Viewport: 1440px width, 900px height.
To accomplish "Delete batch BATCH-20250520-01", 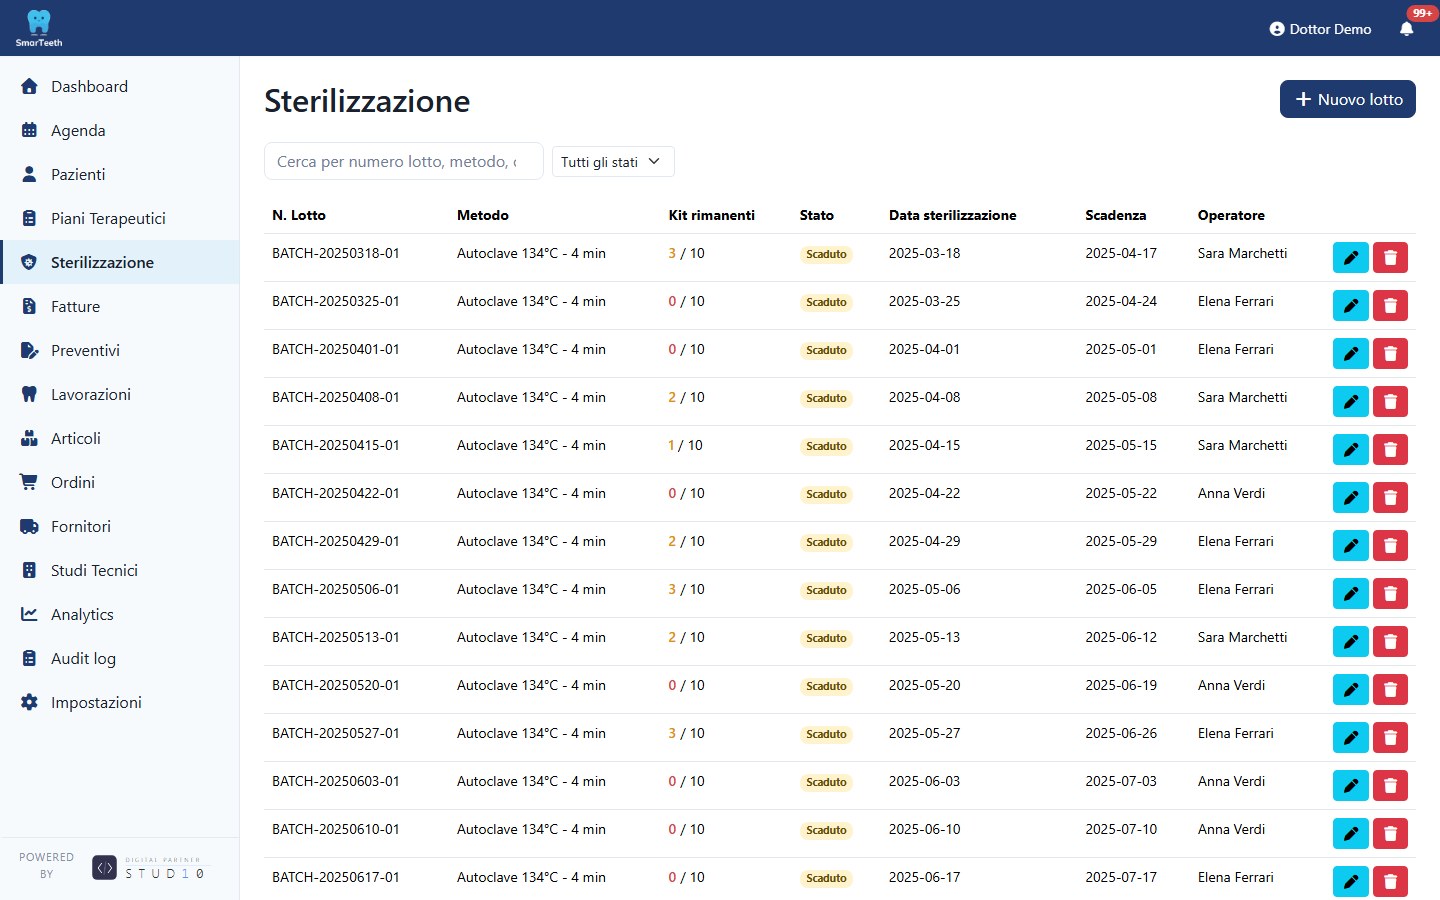I will click(1390, 689).
